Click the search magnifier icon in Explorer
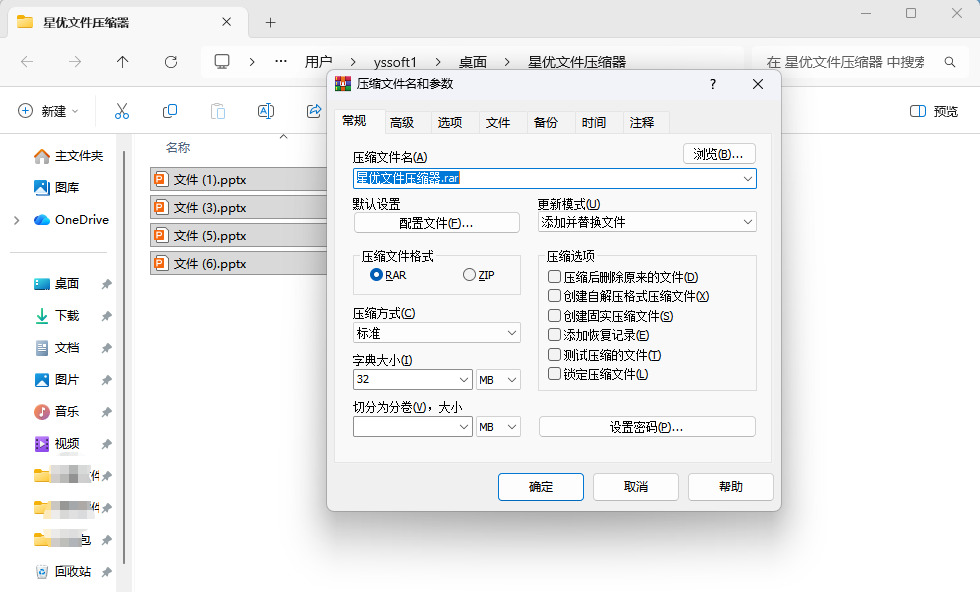980x592 pixels. (x=950, y=62)
